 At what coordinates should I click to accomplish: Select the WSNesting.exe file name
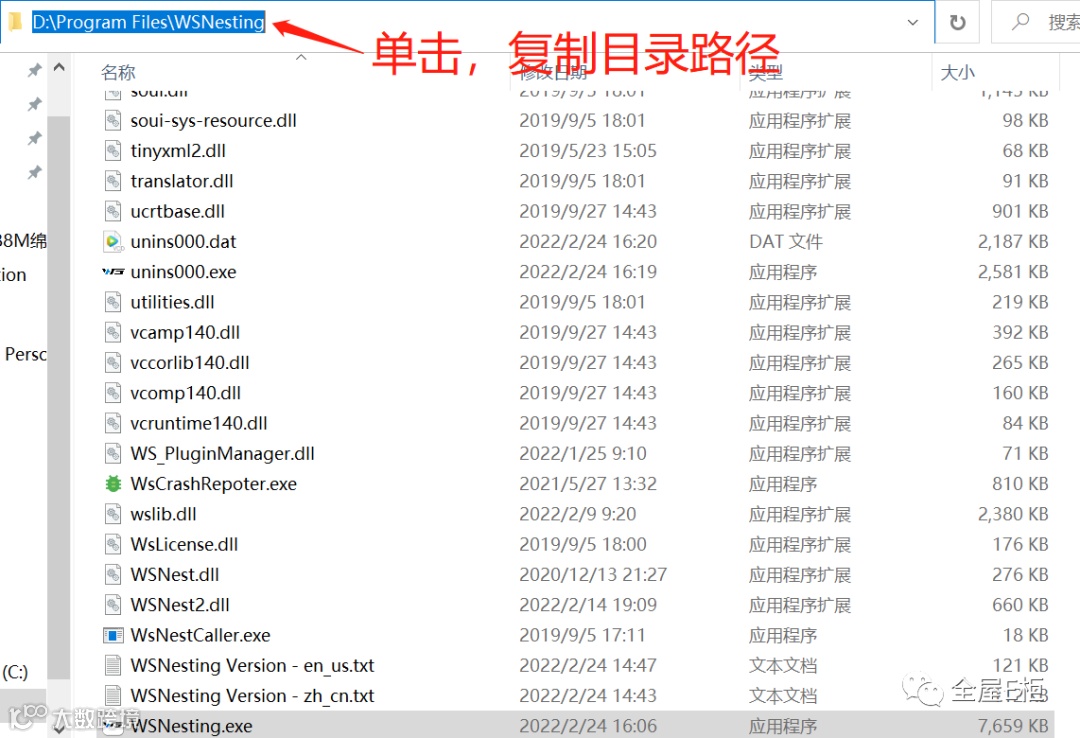click(191, 726)
